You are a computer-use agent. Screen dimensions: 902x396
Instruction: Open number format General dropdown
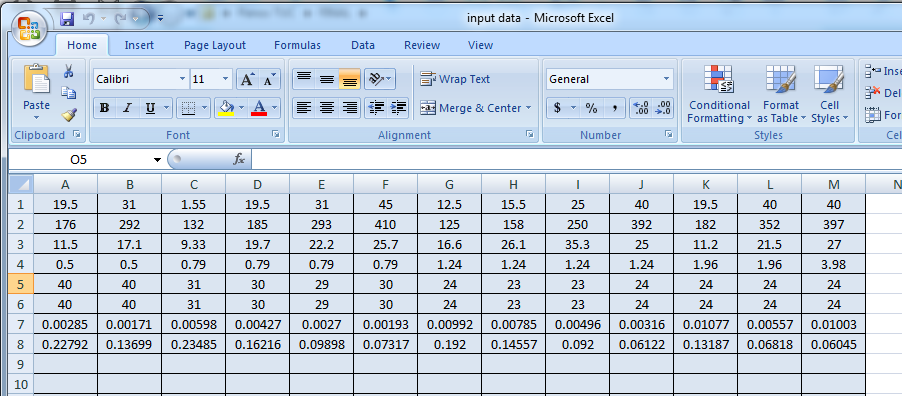click(667, 79)
